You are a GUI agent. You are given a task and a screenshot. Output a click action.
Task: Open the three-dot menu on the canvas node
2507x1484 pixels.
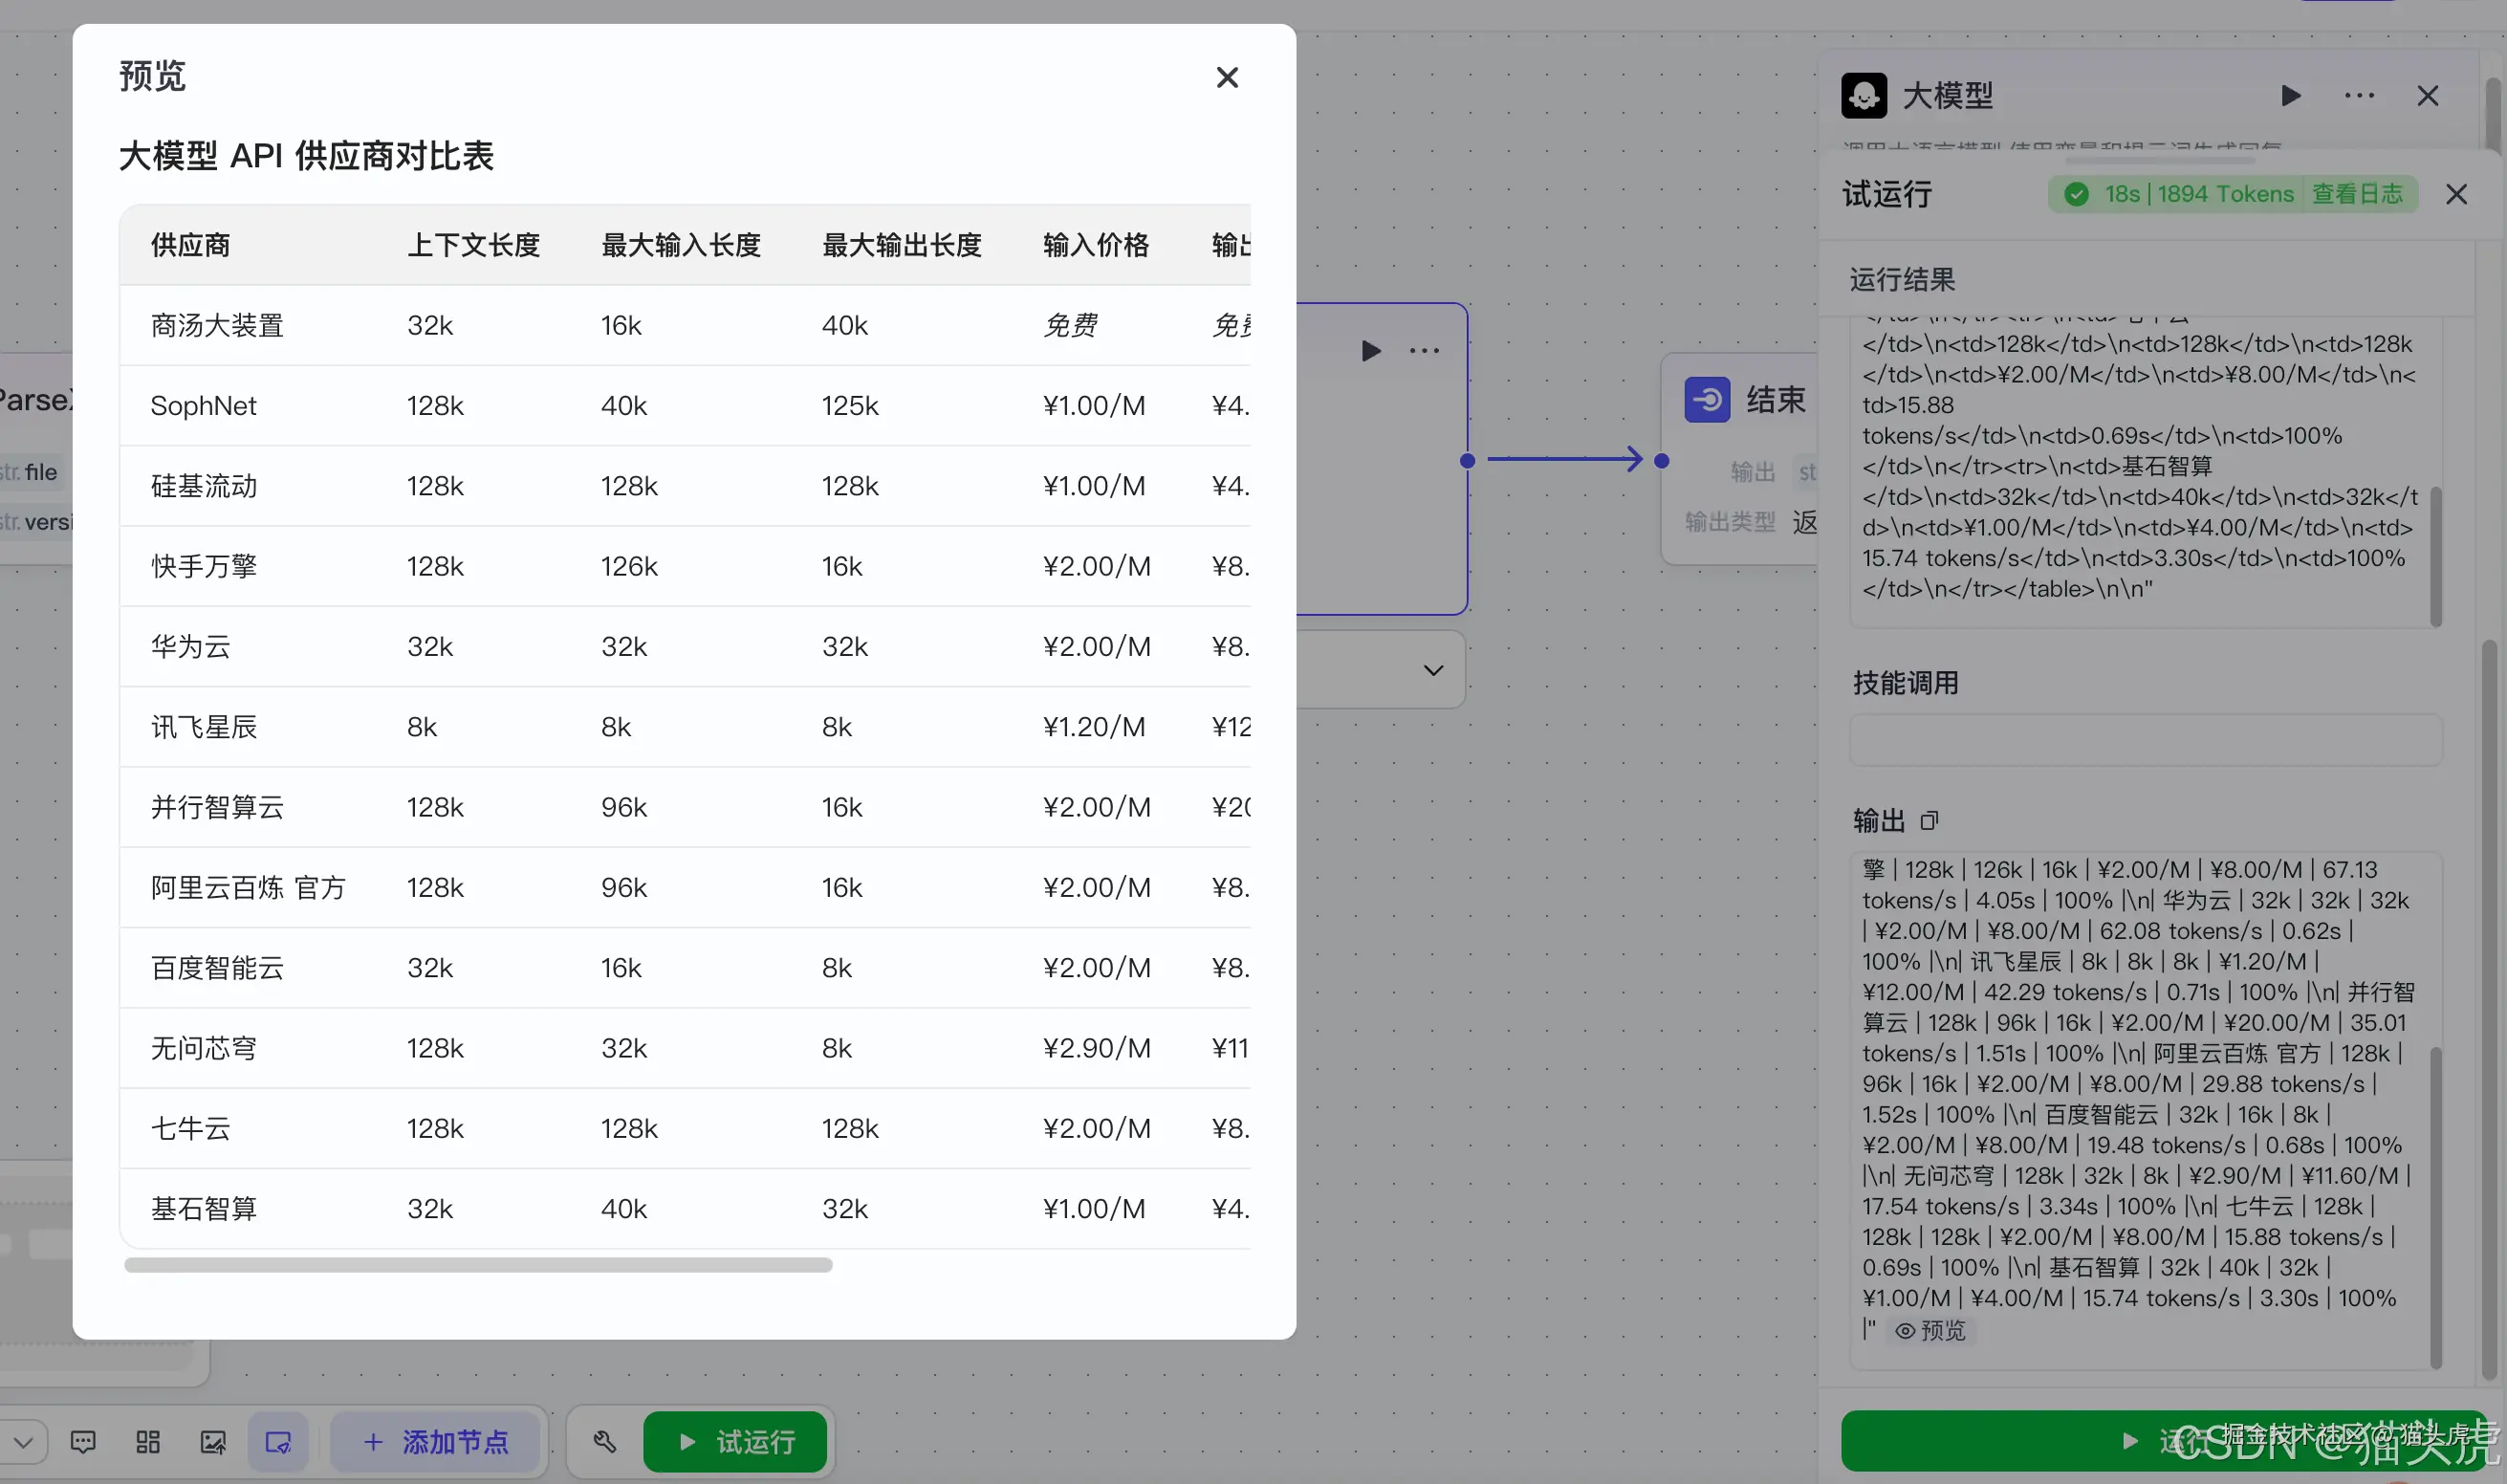click(x=1424, y=350)
